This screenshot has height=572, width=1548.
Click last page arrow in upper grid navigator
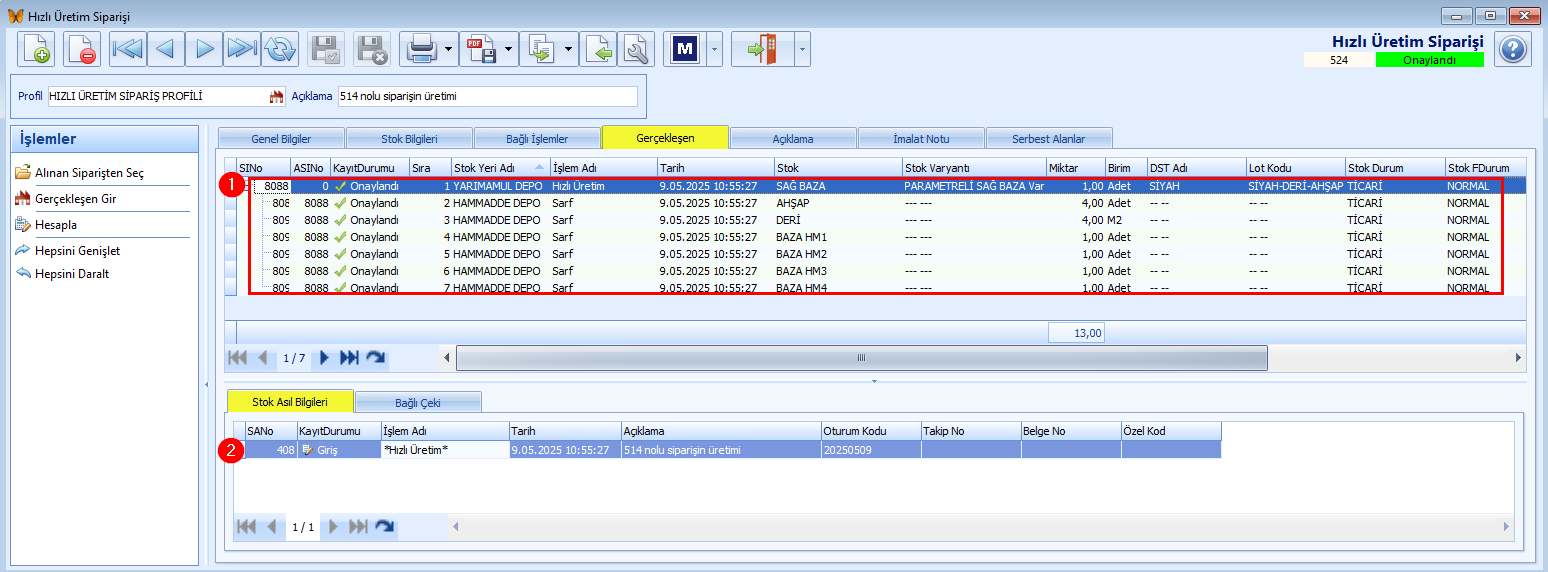(x=349, y=357)
